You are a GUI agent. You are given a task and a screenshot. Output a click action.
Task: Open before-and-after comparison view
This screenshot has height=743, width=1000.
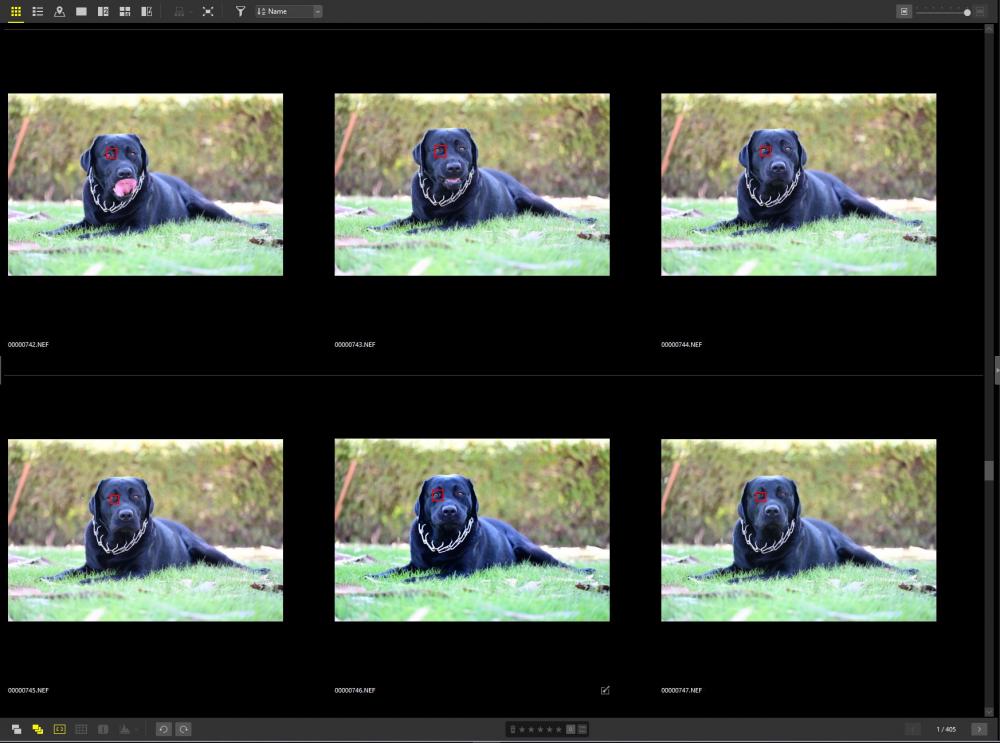146,11
